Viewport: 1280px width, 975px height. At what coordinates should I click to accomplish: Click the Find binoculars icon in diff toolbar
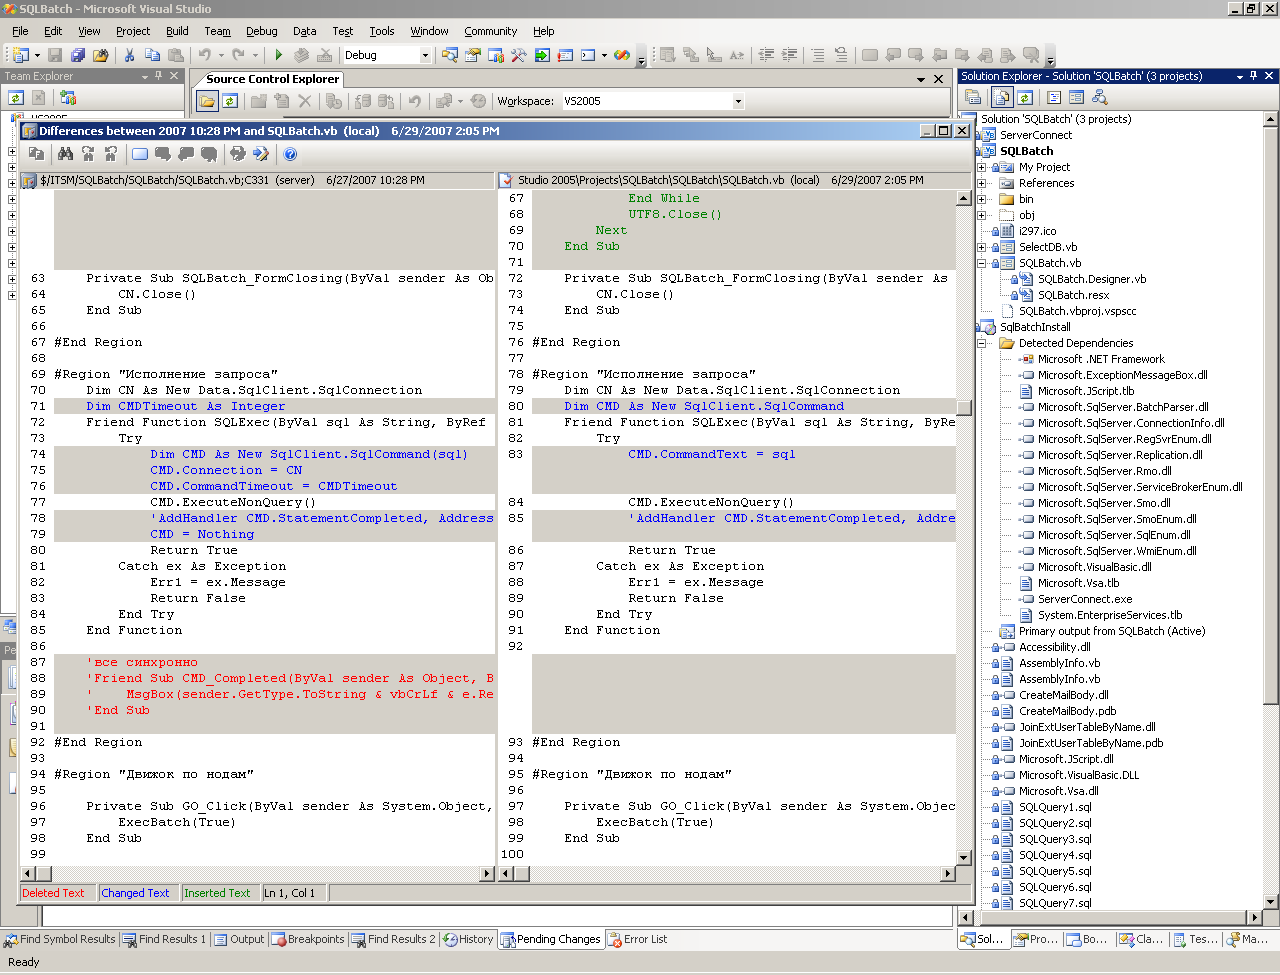click(65, 154)
